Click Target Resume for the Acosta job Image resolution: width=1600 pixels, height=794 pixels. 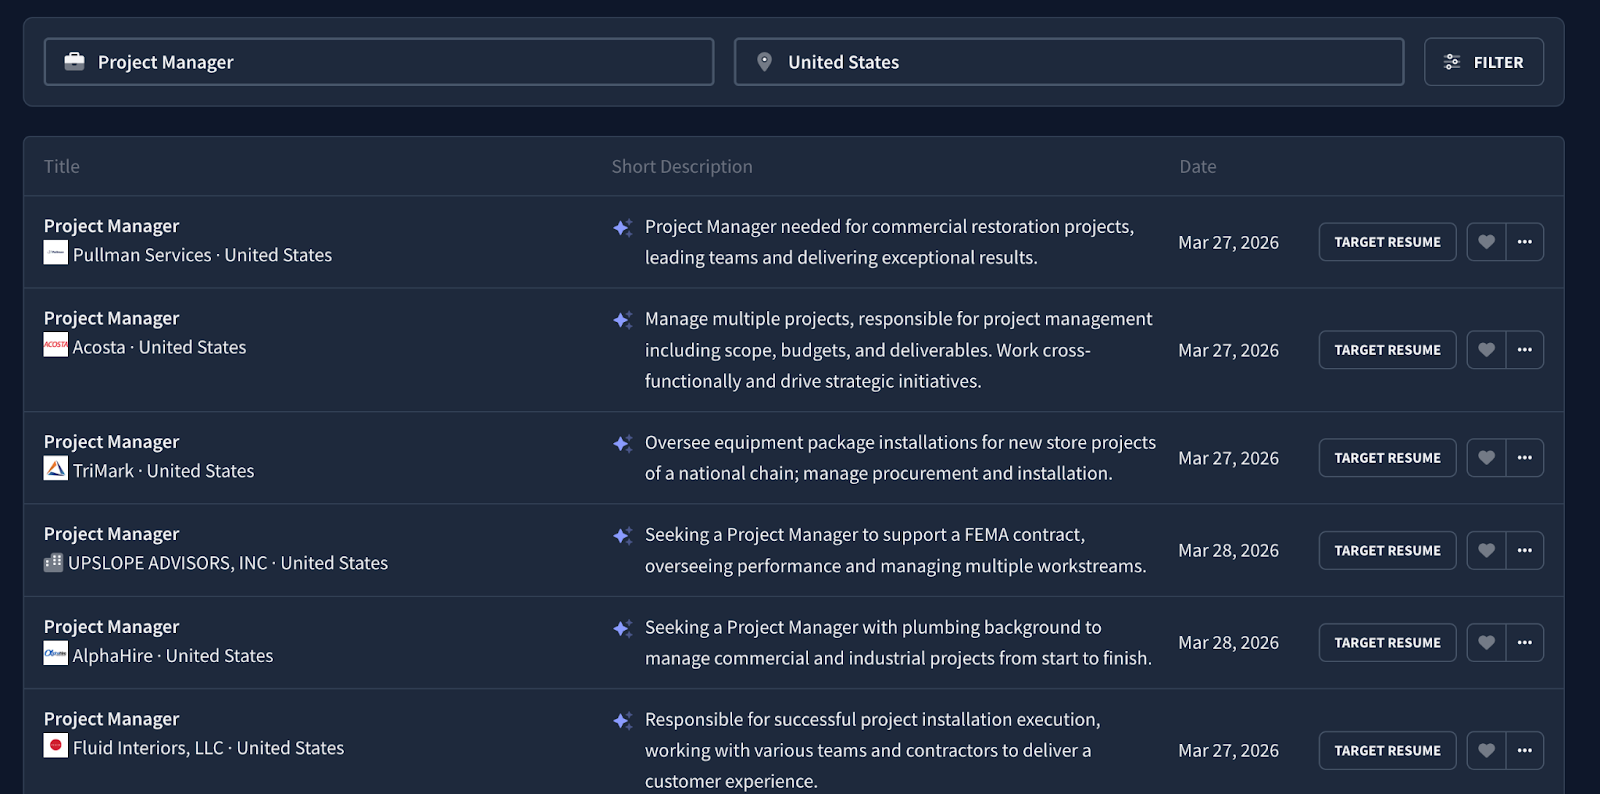(1387, 350)
